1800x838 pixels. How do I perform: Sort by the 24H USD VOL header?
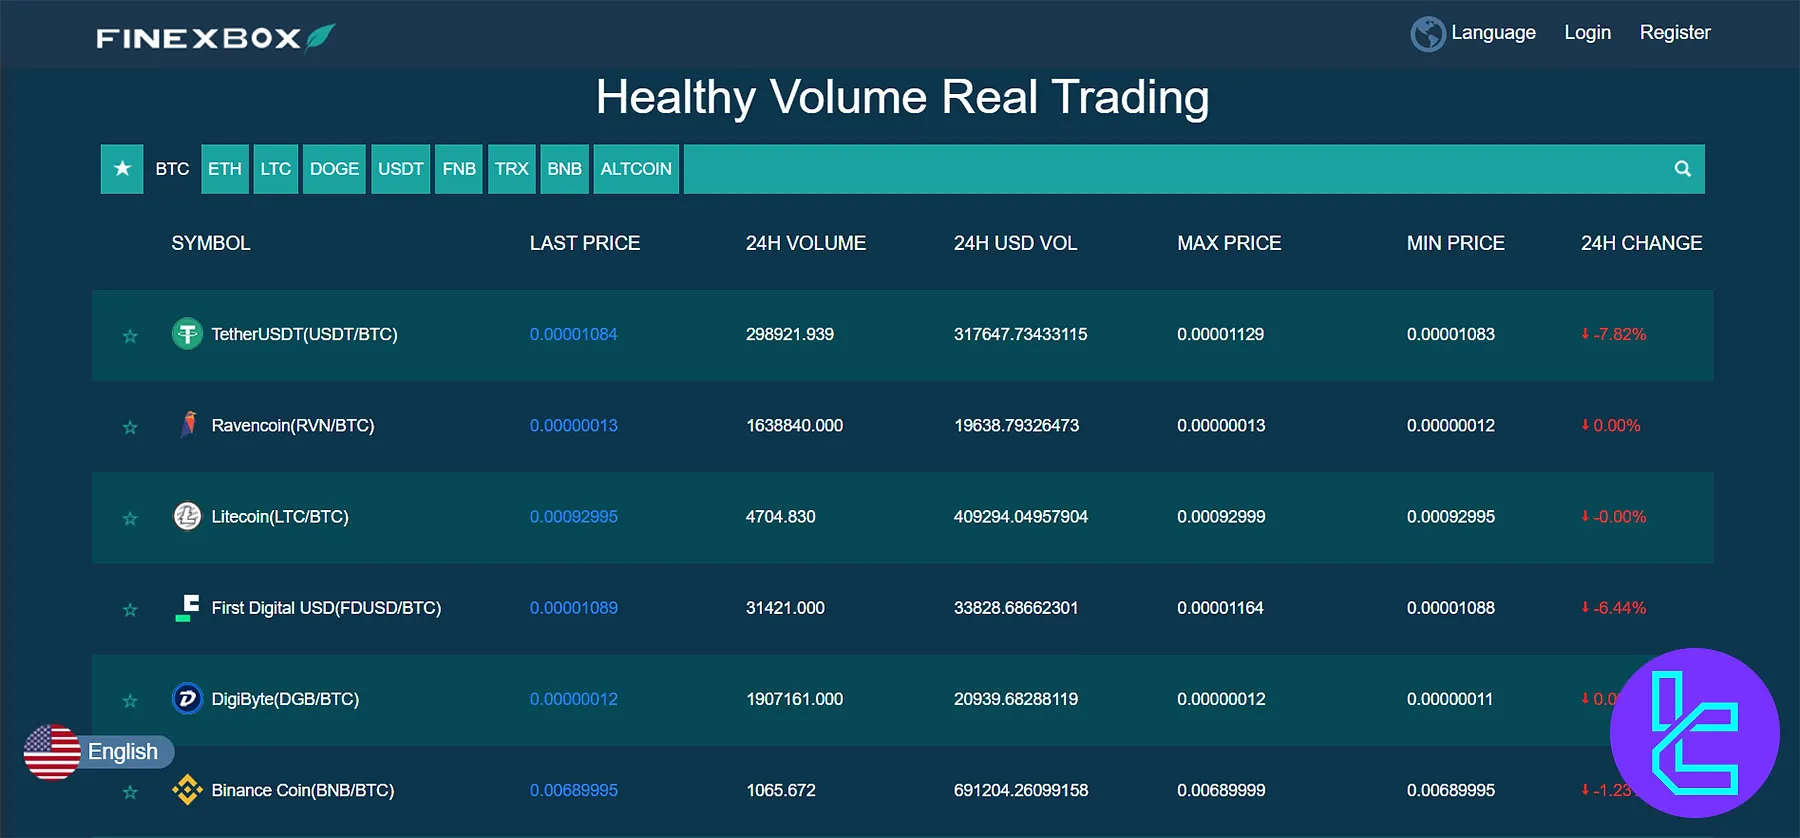[x=1015, y=243]
